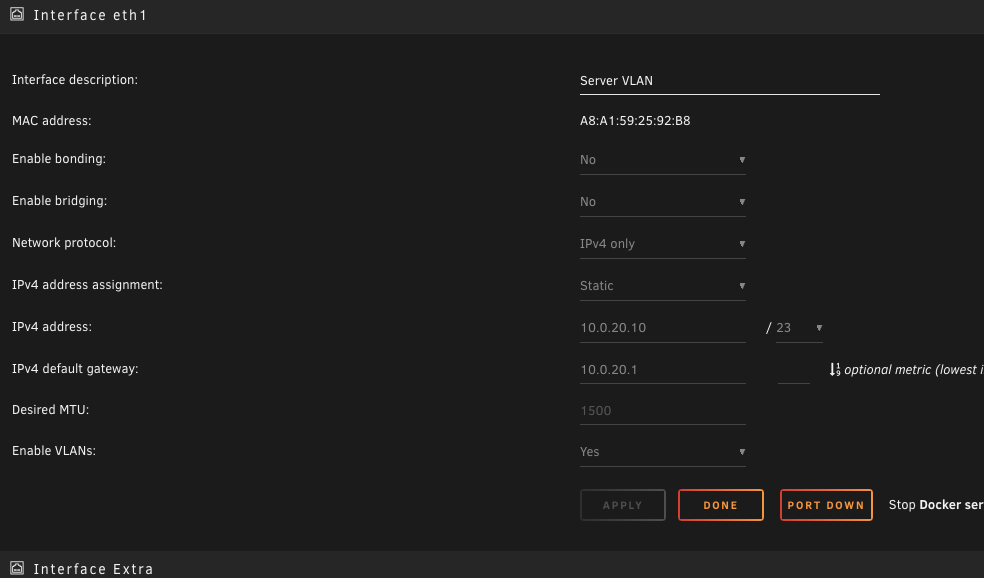Screen dimensions: 984x578
Task: Open the subnet mask /23 dropdown
Action: pos(799,328)
